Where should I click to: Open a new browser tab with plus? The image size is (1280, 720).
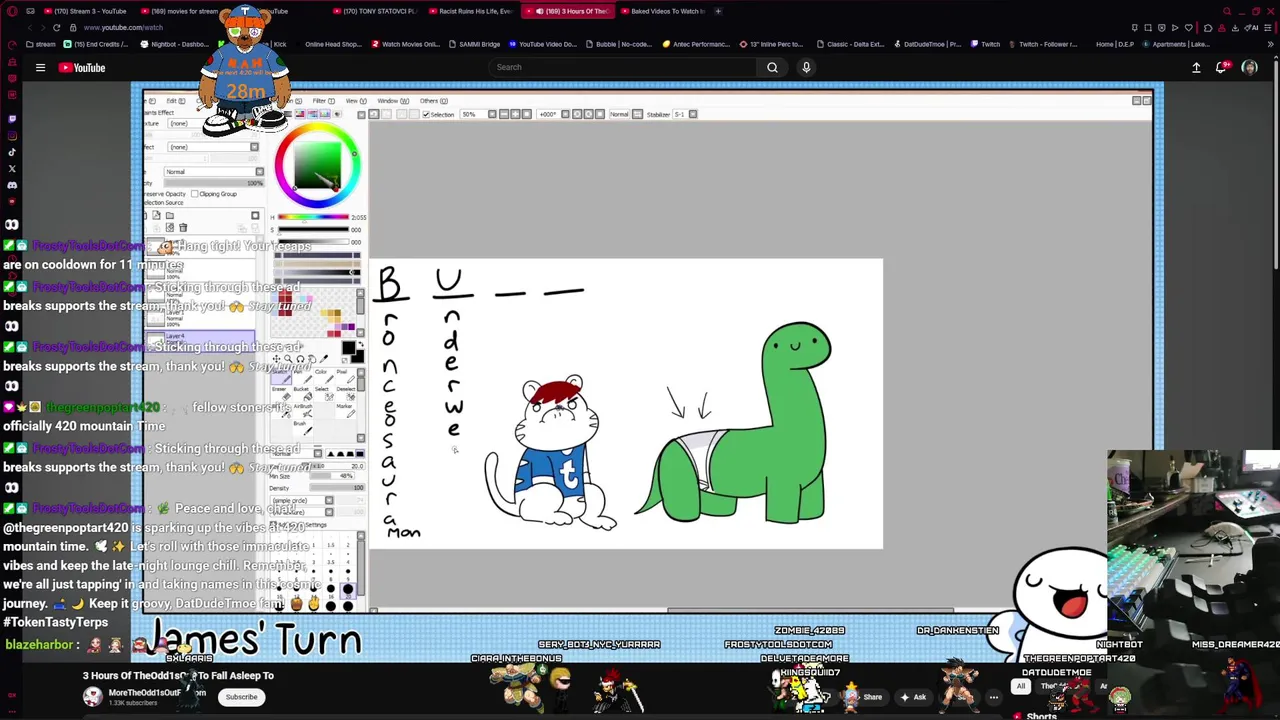click(x=718, y=11)
